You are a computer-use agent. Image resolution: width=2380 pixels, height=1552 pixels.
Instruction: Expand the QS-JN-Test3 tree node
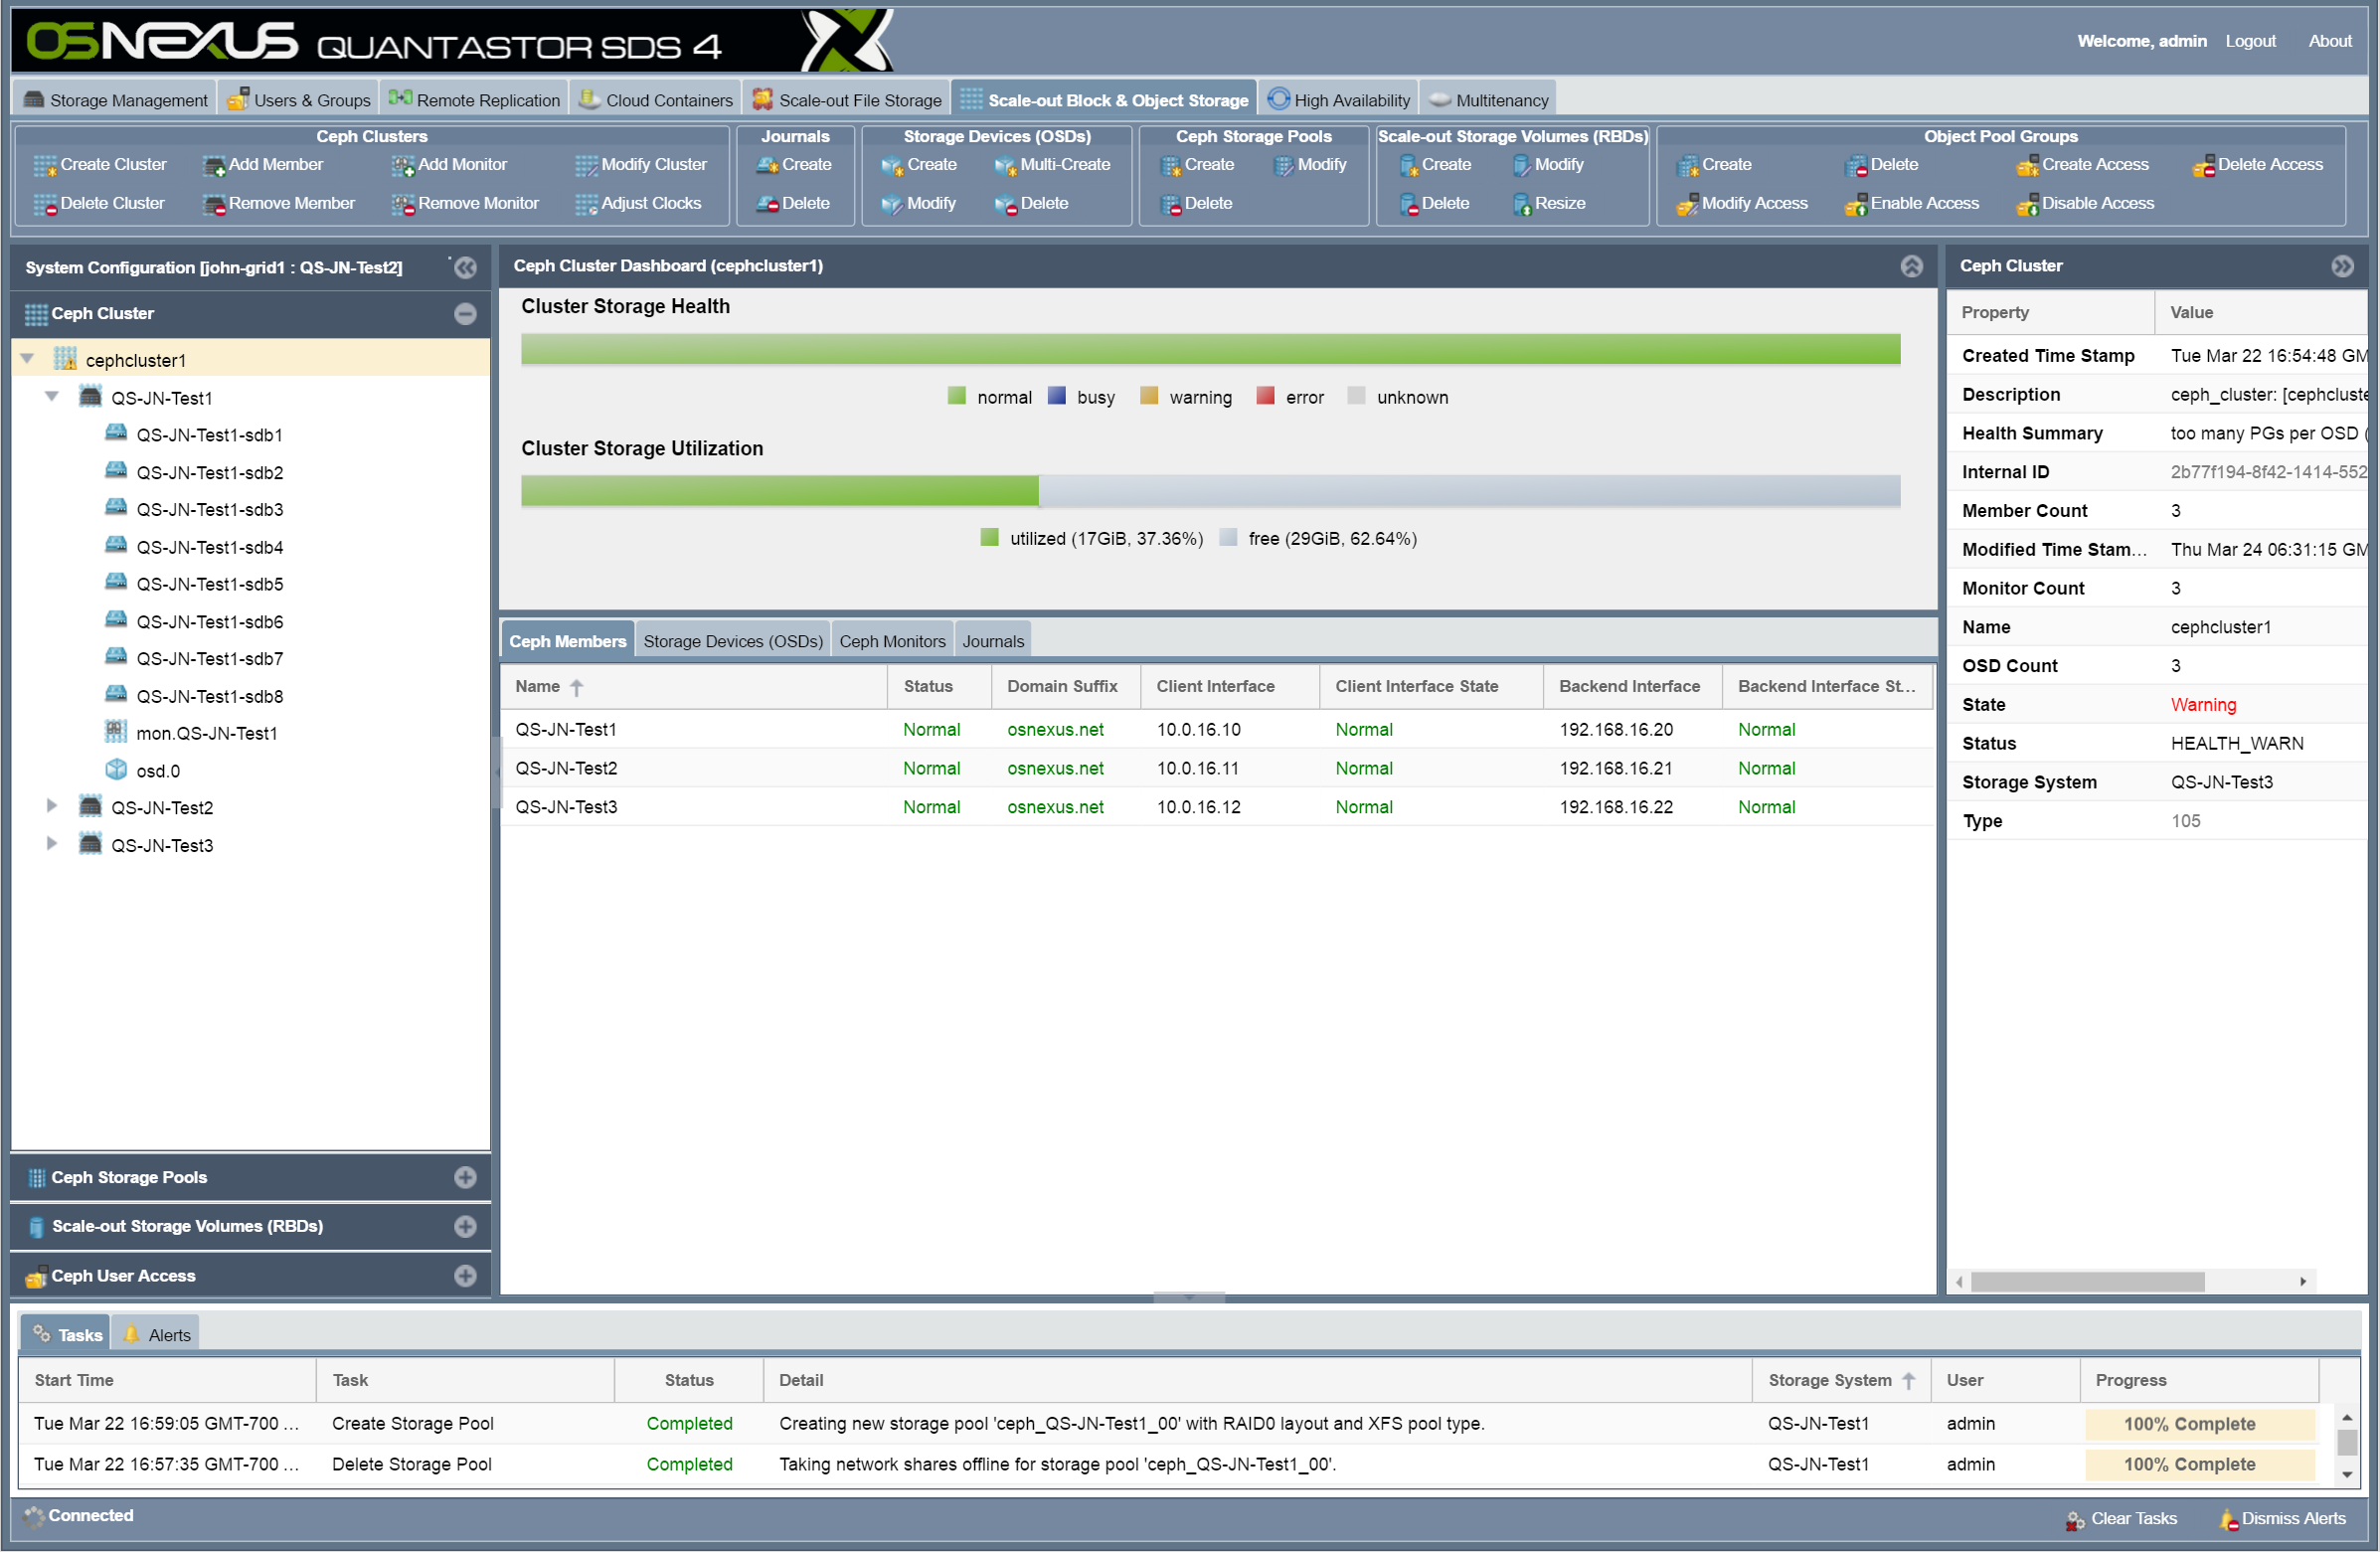52,844
